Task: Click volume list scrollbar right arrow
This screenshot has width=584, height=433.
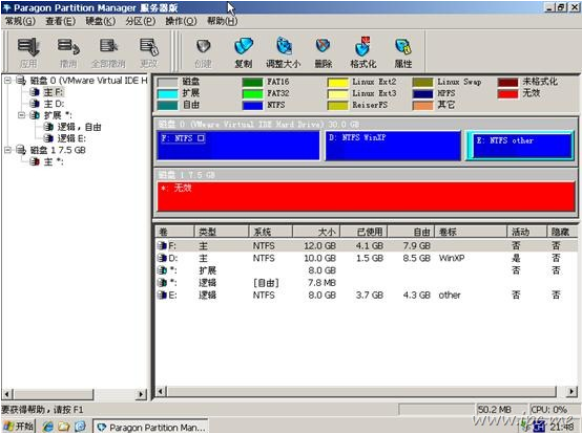Action: click(x=572, y=391)
